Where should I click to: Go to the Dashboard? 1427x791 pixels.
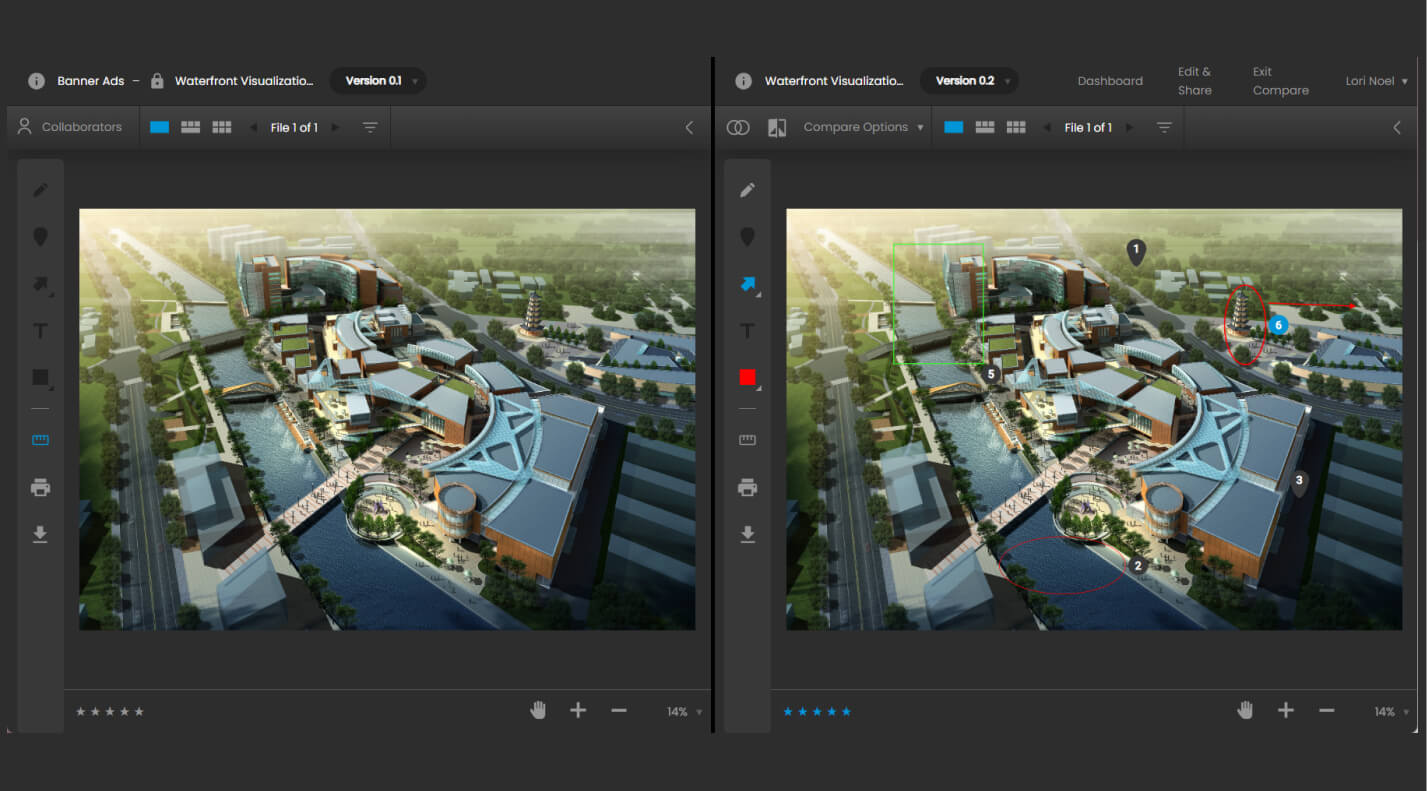[x=1110, y=81]
